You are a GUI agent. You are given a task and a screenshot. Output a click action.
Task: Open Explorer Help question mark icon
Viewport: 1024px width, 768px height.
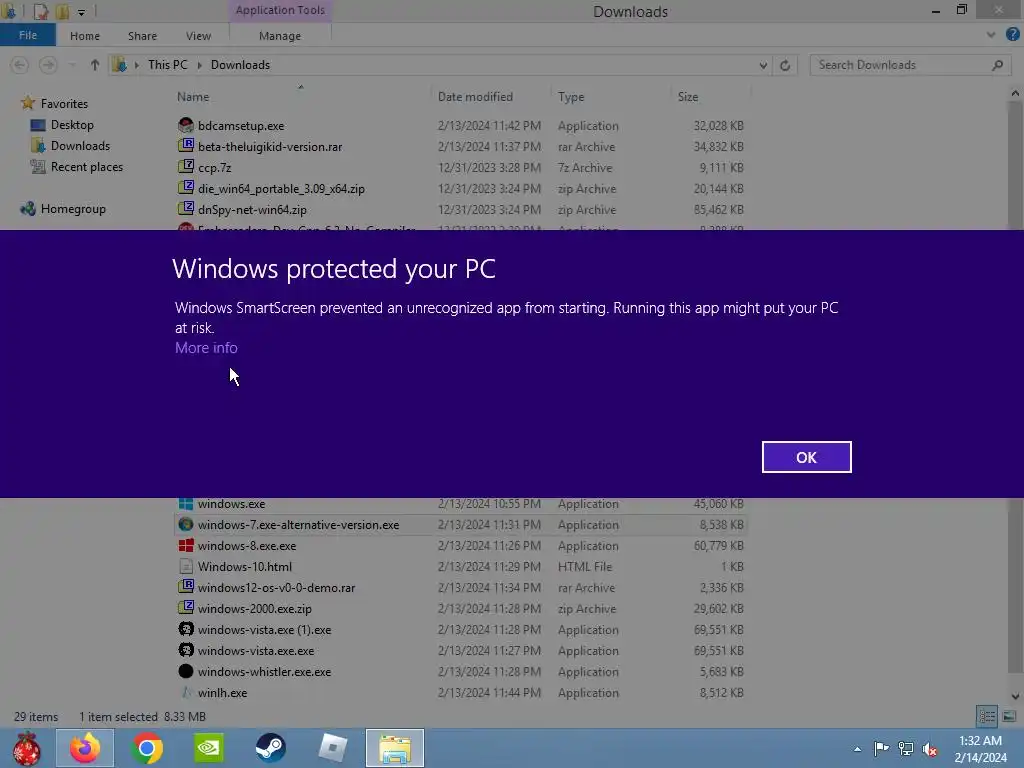[1013, 35]
